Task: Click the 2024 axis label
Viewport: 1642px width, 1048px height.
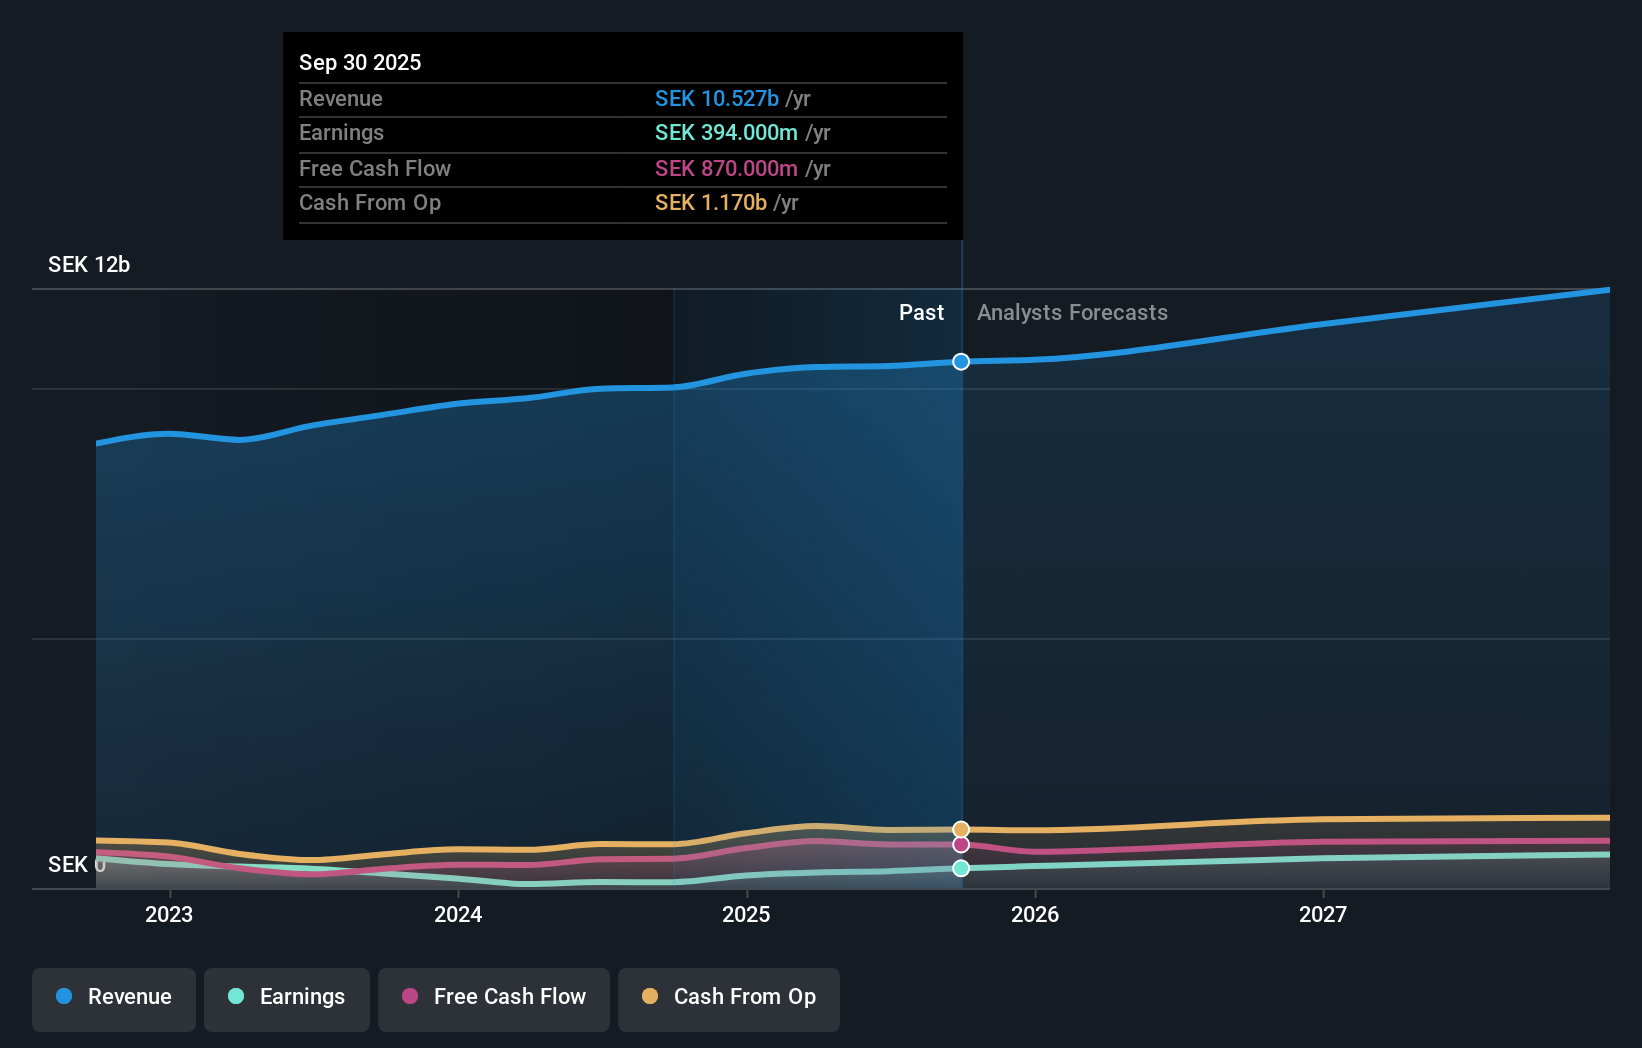Action: (457, 914)
